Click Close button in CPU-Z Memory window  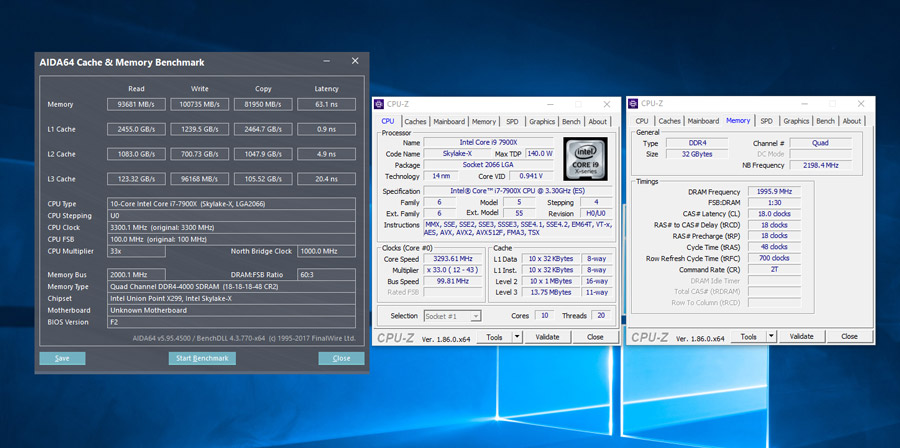click(x=849, y=337)
